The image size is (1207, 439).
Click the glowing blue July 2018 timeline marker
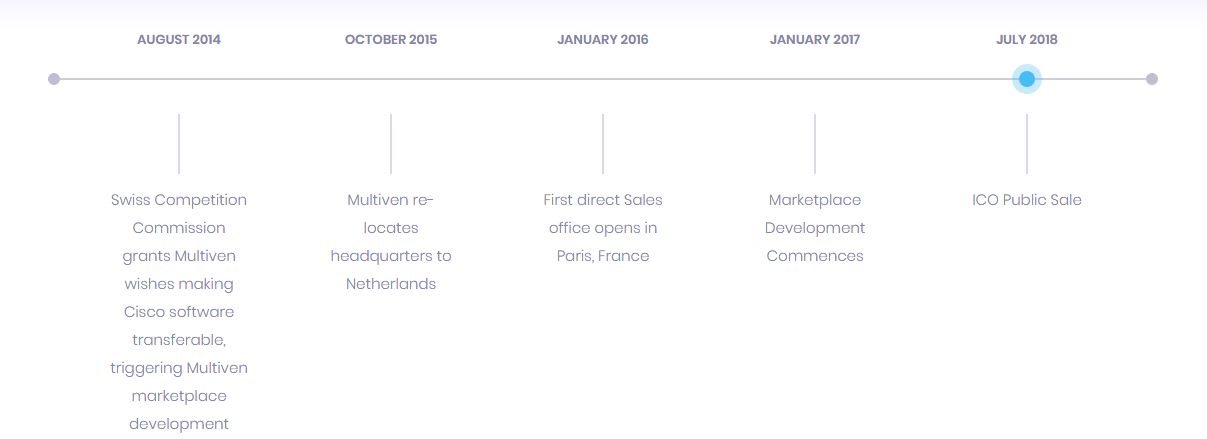1026,79
